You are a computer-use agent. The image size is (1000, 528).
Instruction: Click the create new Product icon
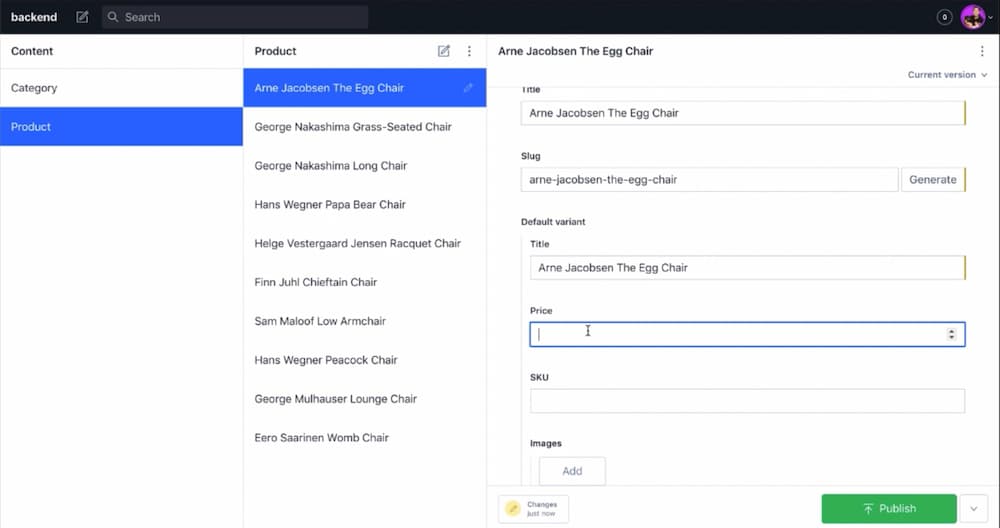click(x=444, y=51)
